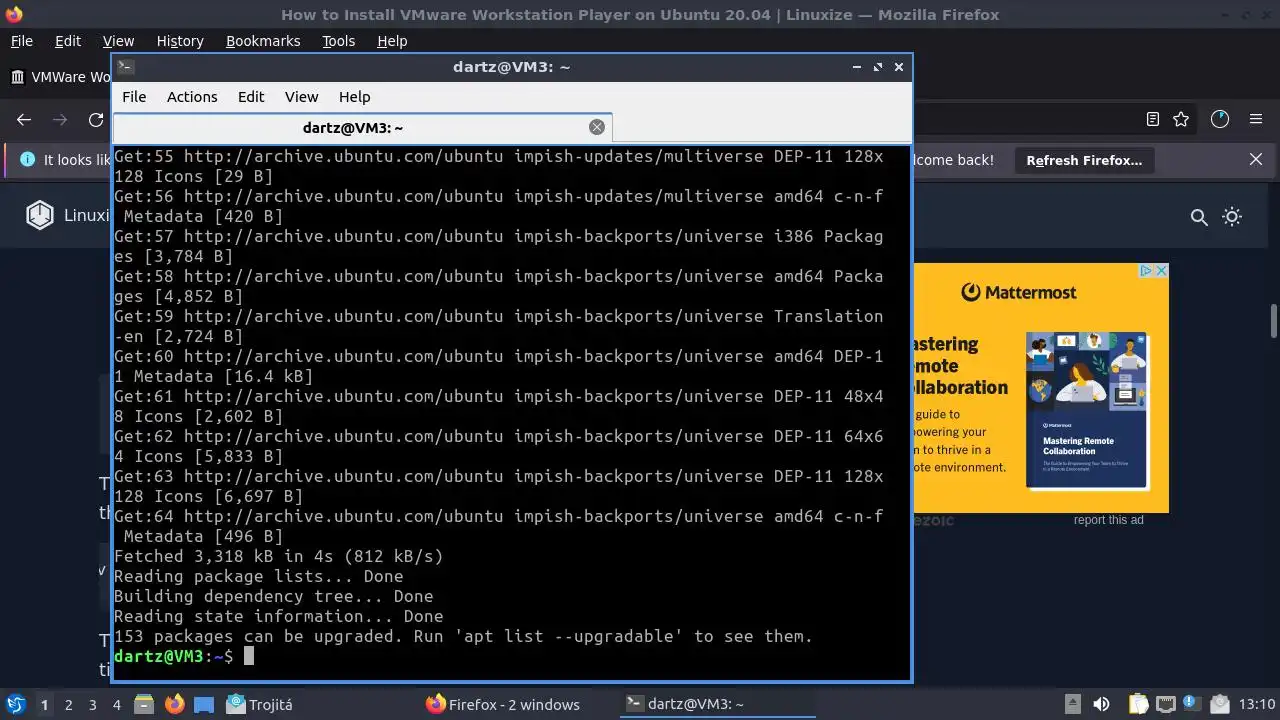
Task: Toggle Linuxize light/dark theme
Action: pyautogui.click(x=1232, y=217)
